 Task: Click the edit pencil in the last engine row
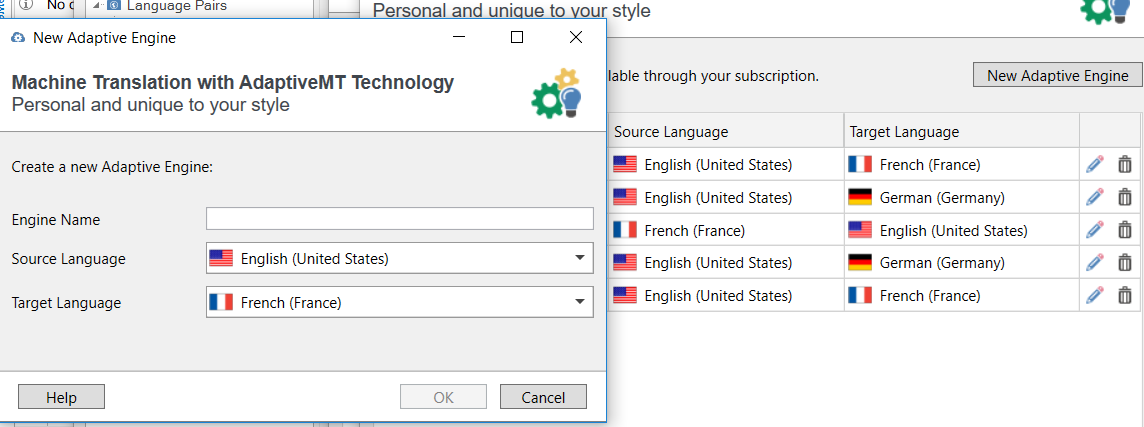tap(1095, 295)
